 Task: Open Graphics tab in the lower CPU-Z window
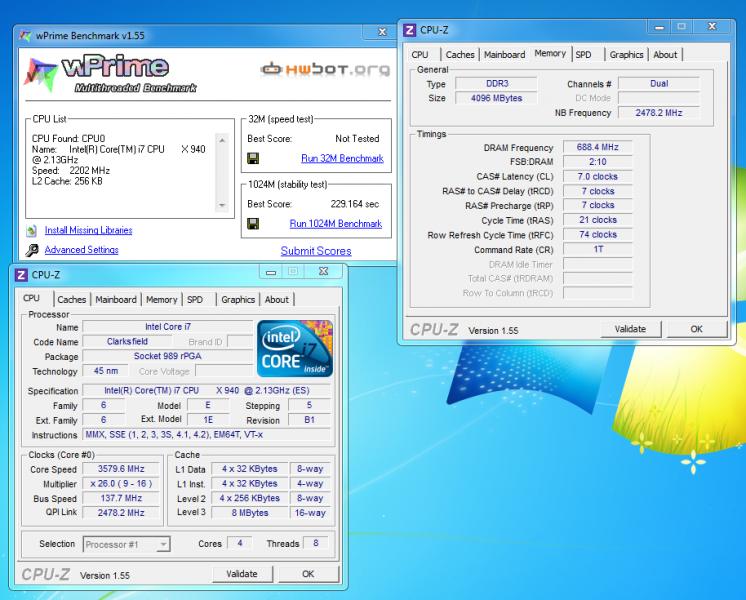pos(238,300)
